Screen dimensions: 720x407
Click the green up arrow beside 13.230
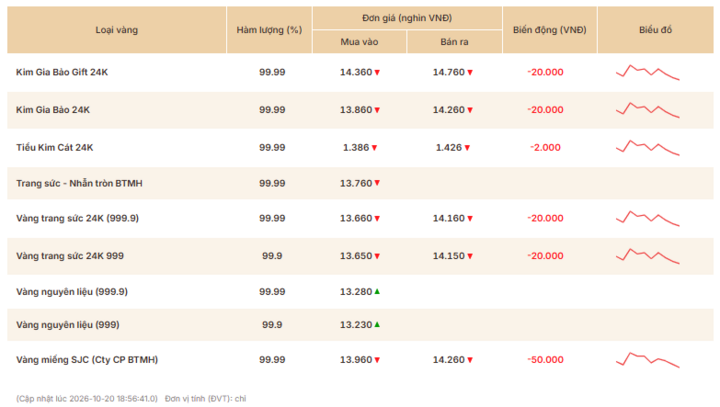[377, 324]
